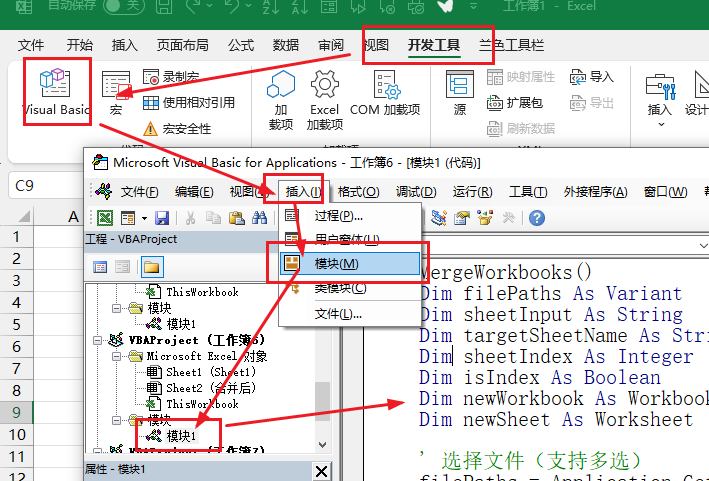709x481 pixels.
Task: Open VBA 窗口(W) menu
Action: [665, 192]
